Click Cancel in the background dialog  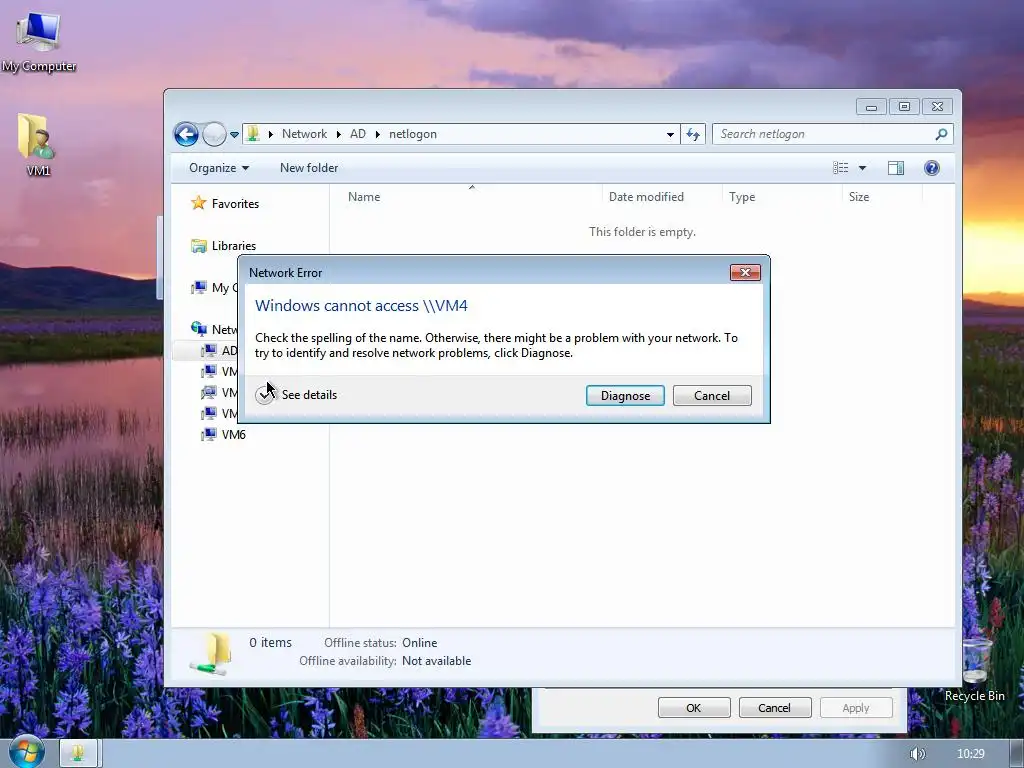(x=775, y=708)
